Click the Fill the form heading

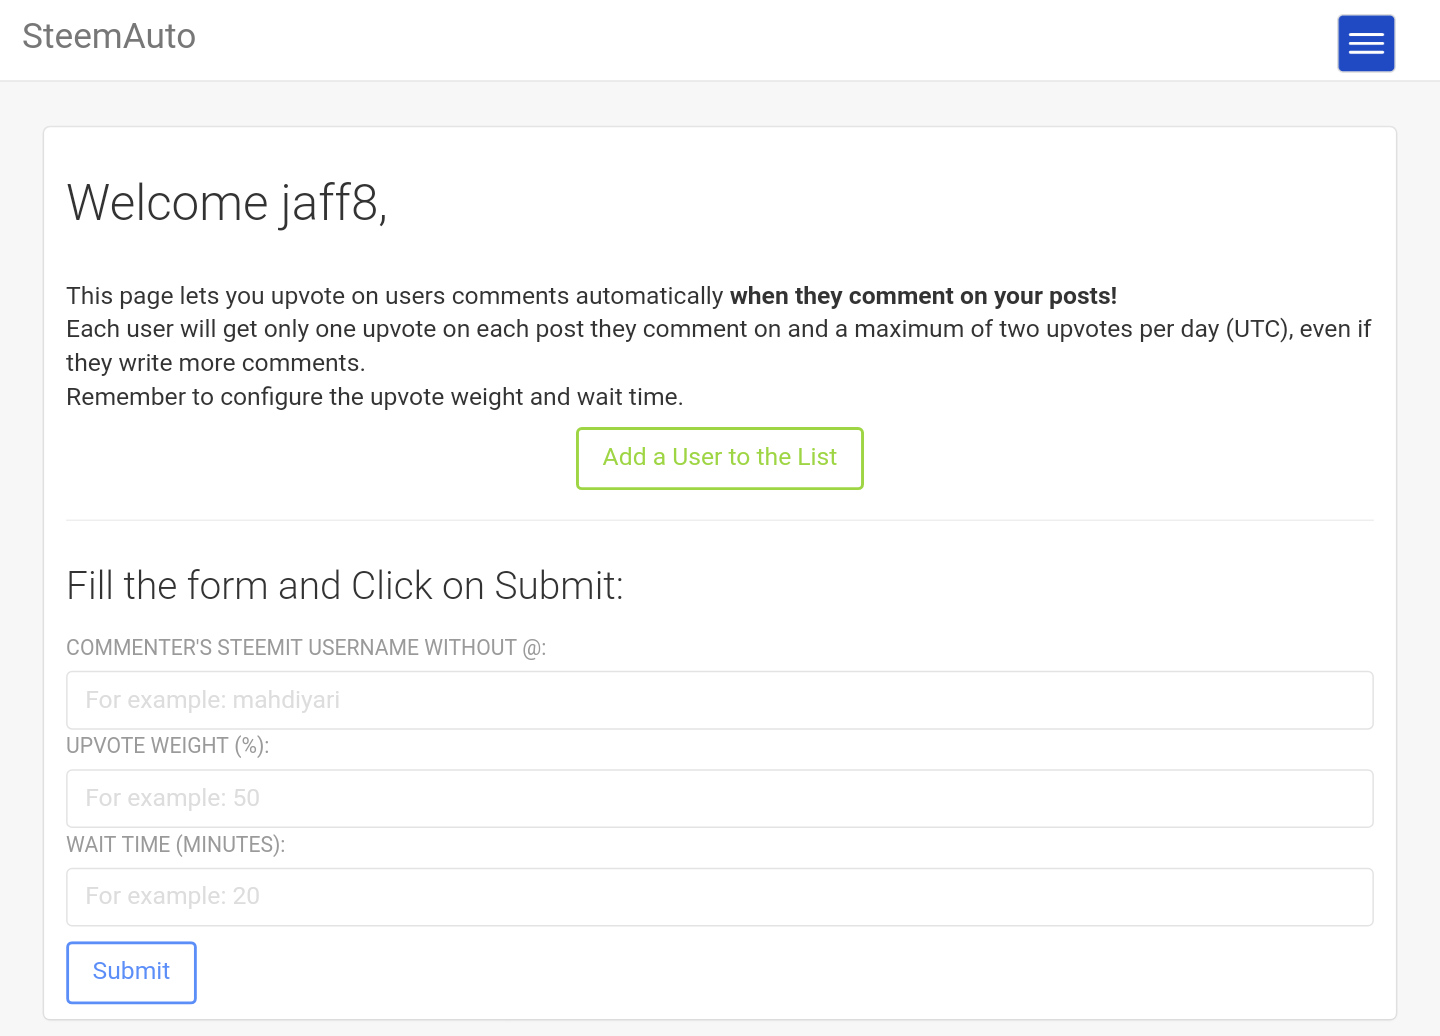(344, 586)
